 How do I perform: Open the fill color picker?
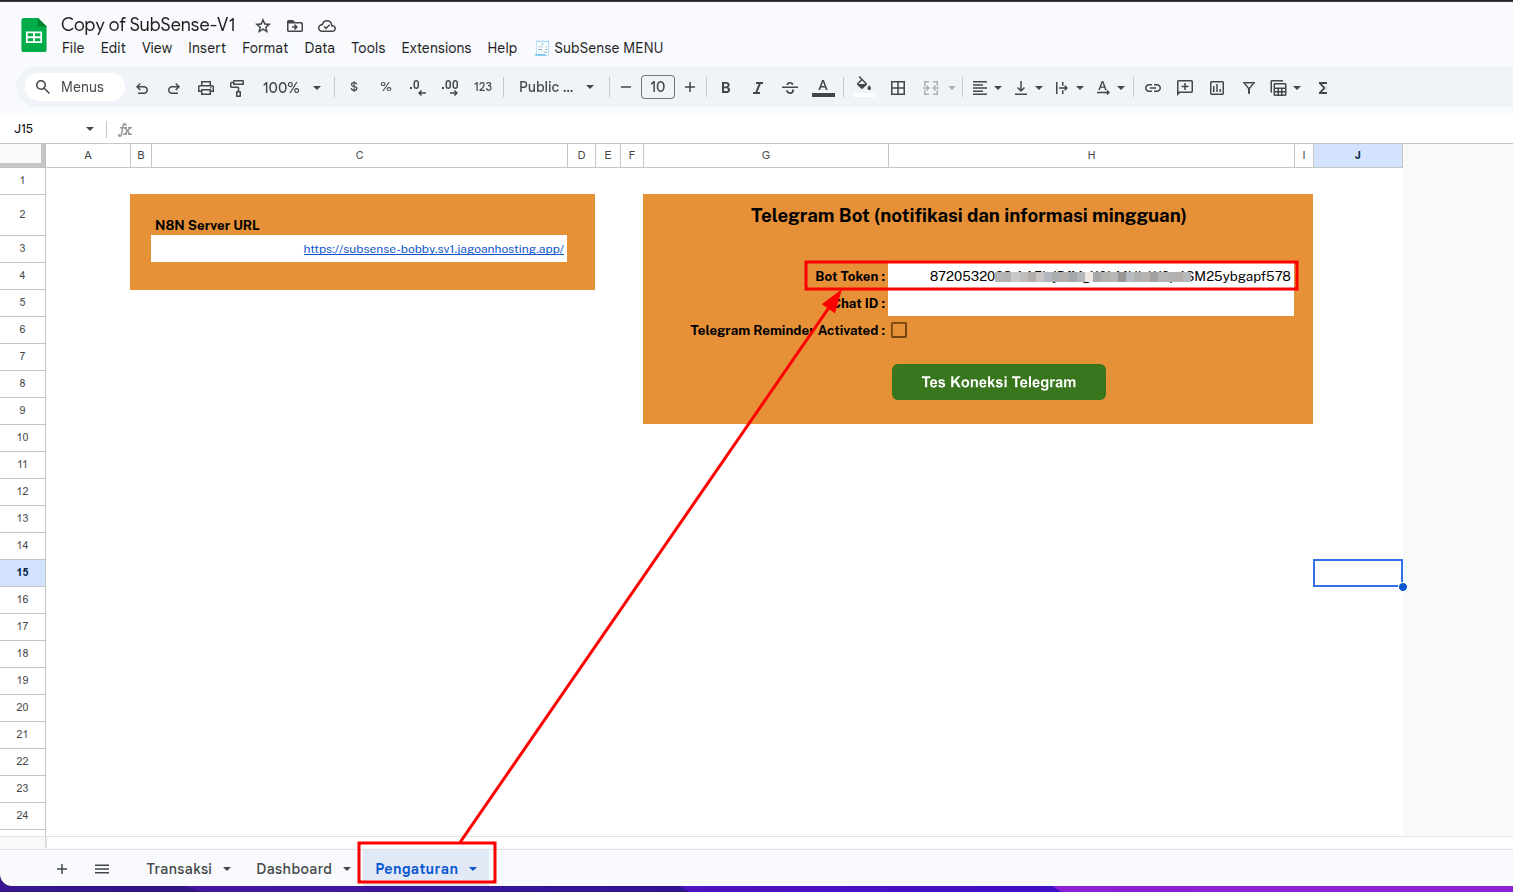coord(864,88)
